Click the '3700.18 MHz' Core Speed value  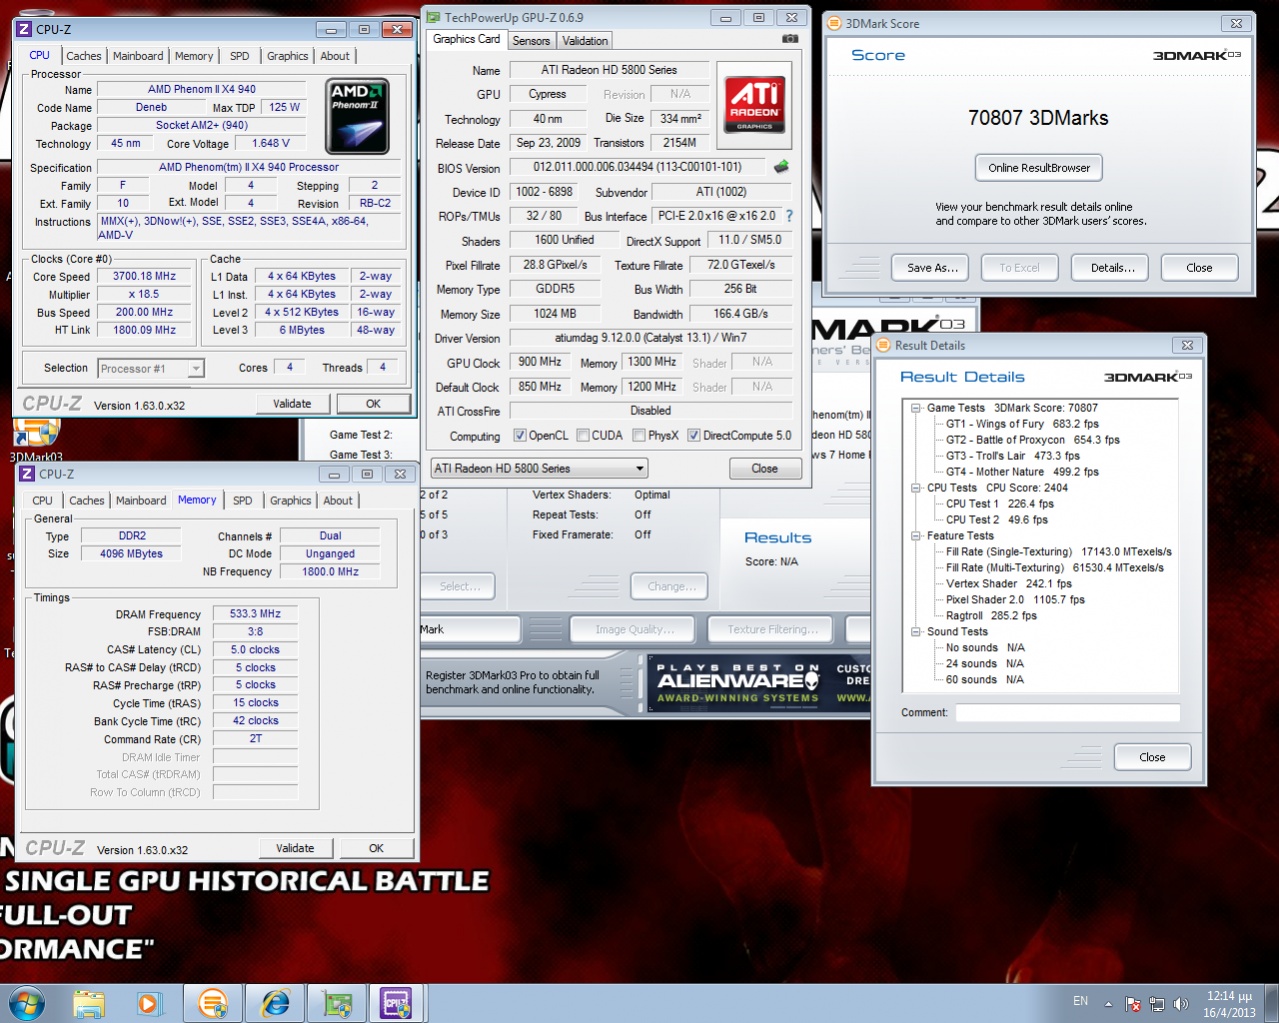pyautogui.click(x=145, y=276)
